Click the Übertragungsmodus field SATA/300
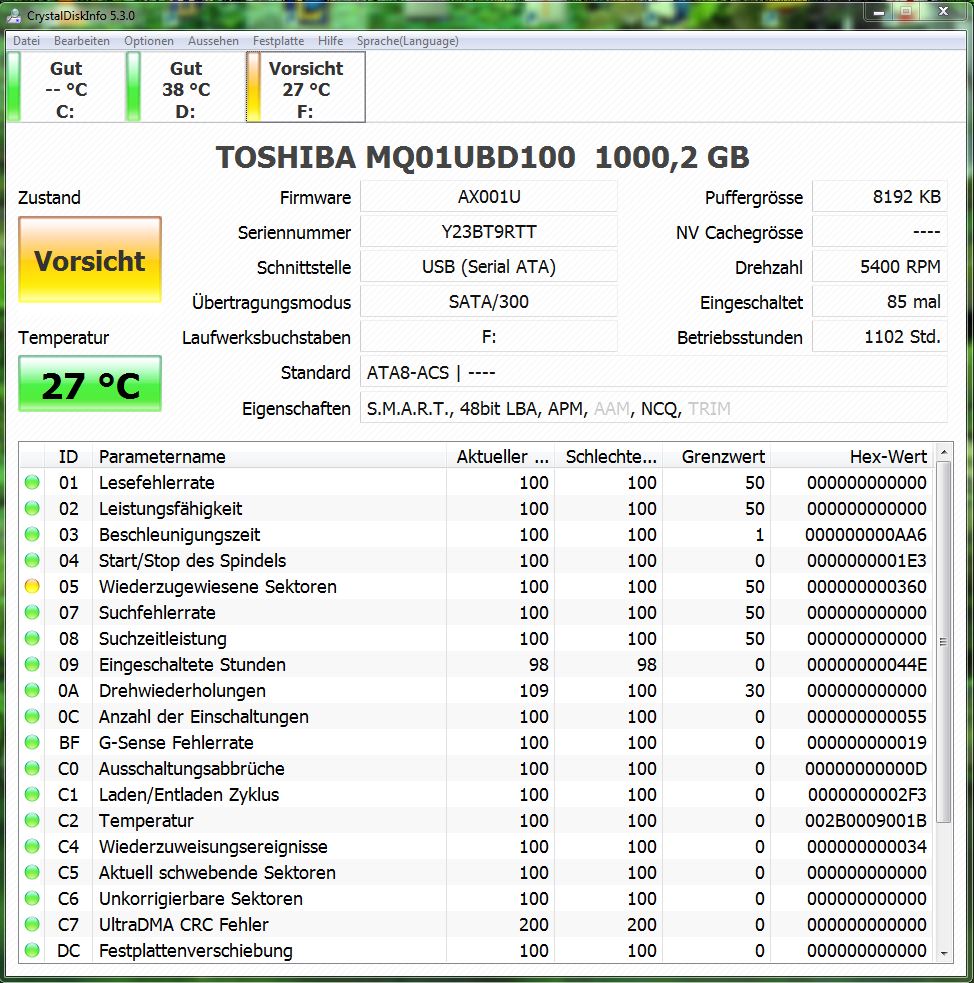The height and width of the screenshot is (983, 974). pyautogui.click(x=489, y=302)
